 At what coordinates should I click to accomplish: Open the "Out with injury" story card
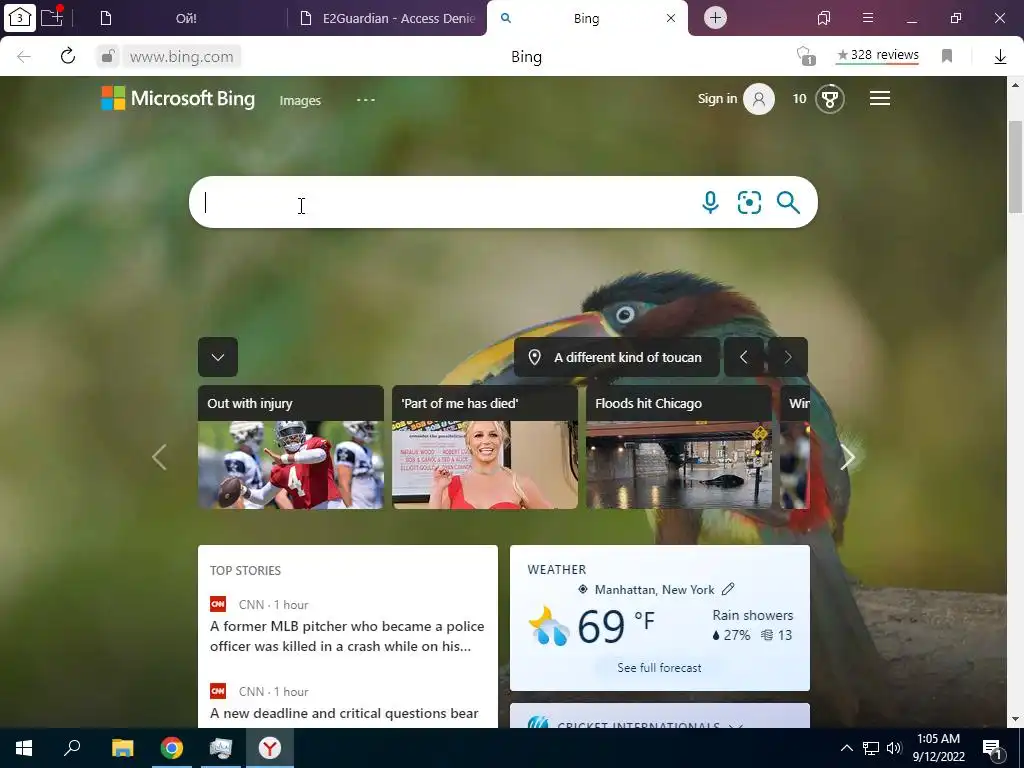point(291,447)
